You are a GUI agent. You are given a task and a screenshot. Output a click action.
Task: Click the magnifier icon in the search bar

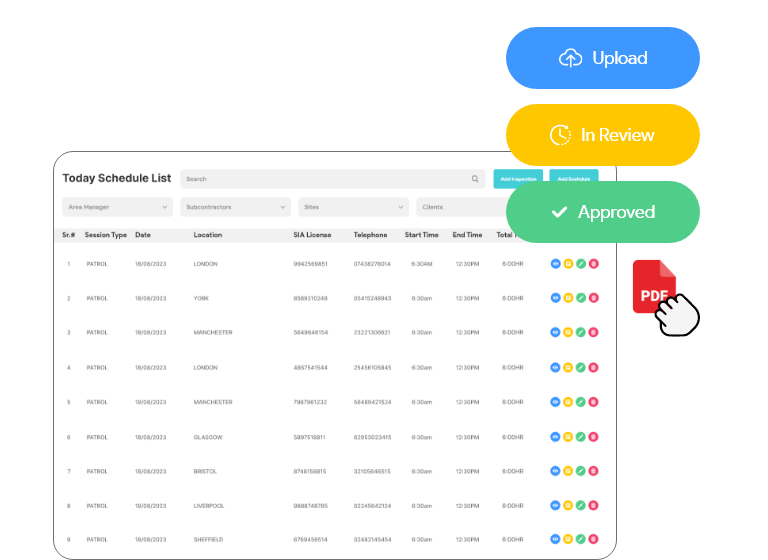[475, 179]
